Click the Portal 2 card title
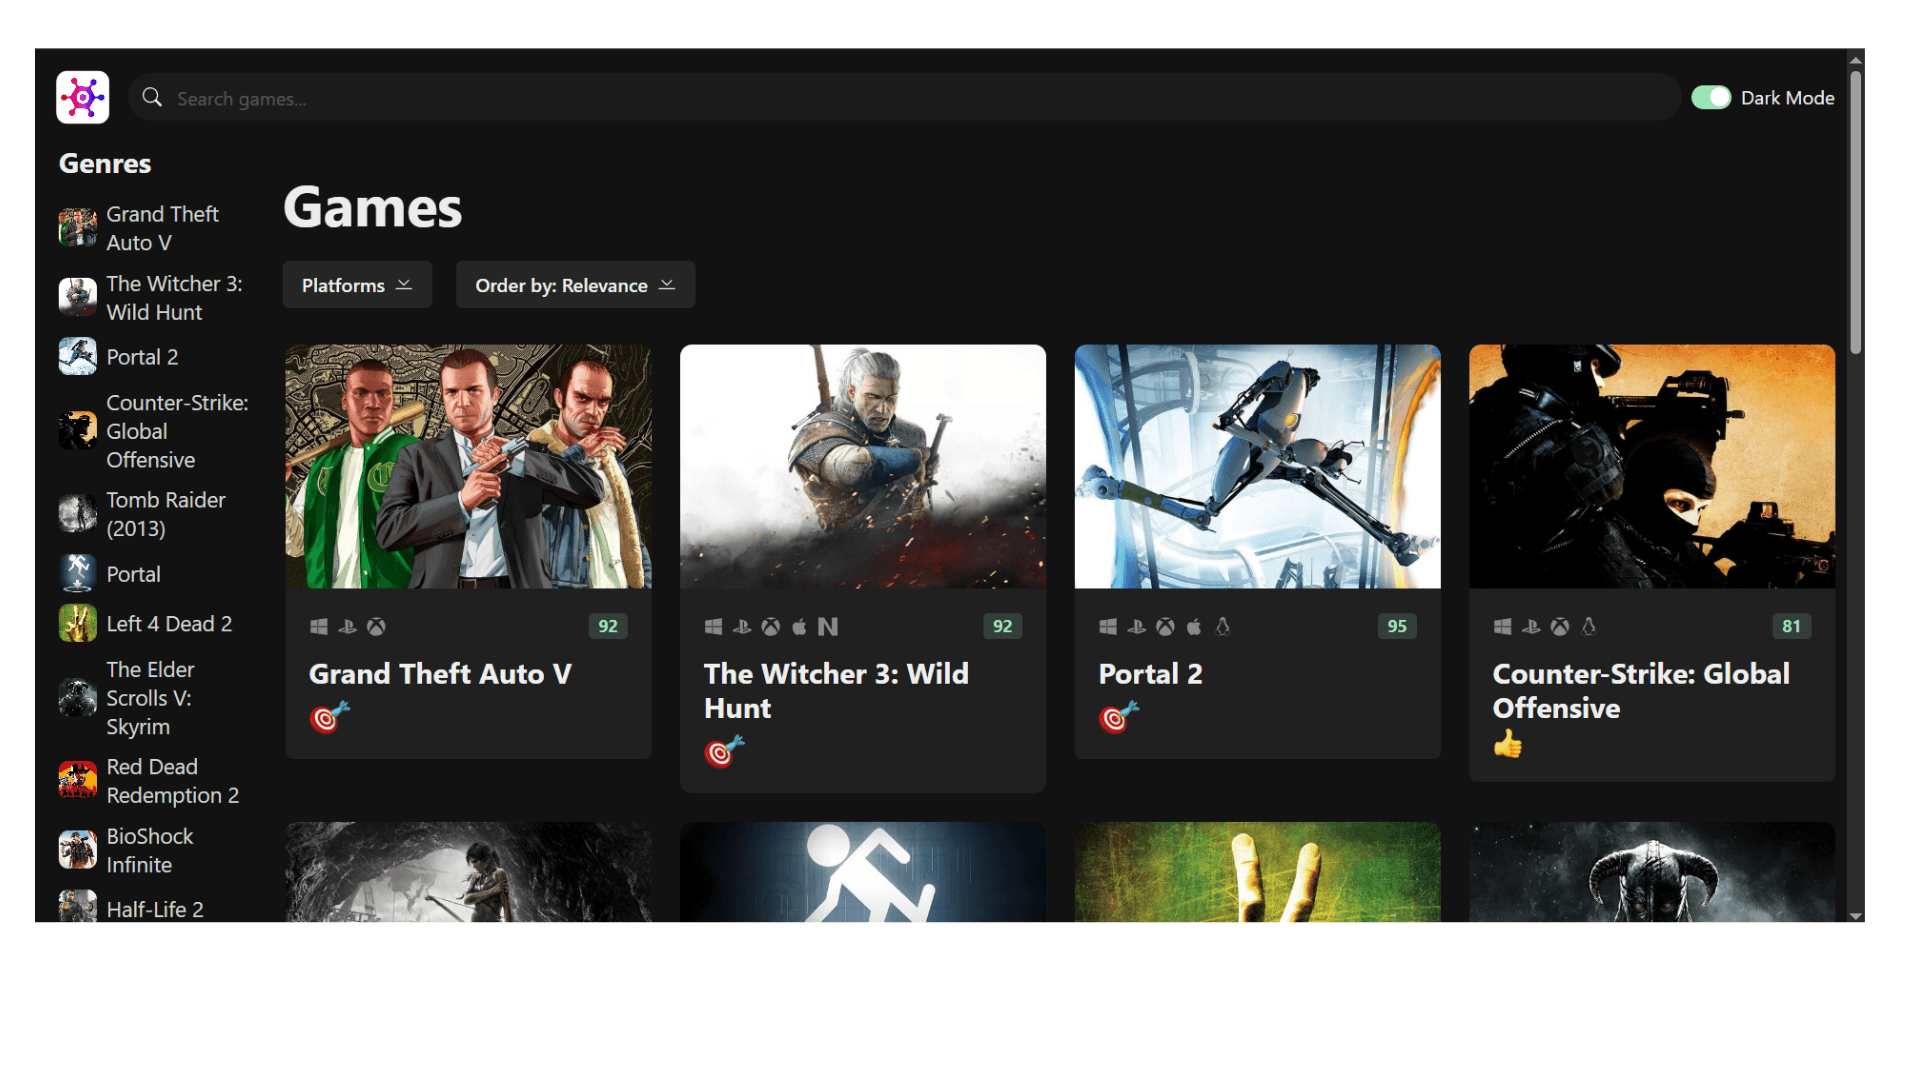 point(1150,674)
